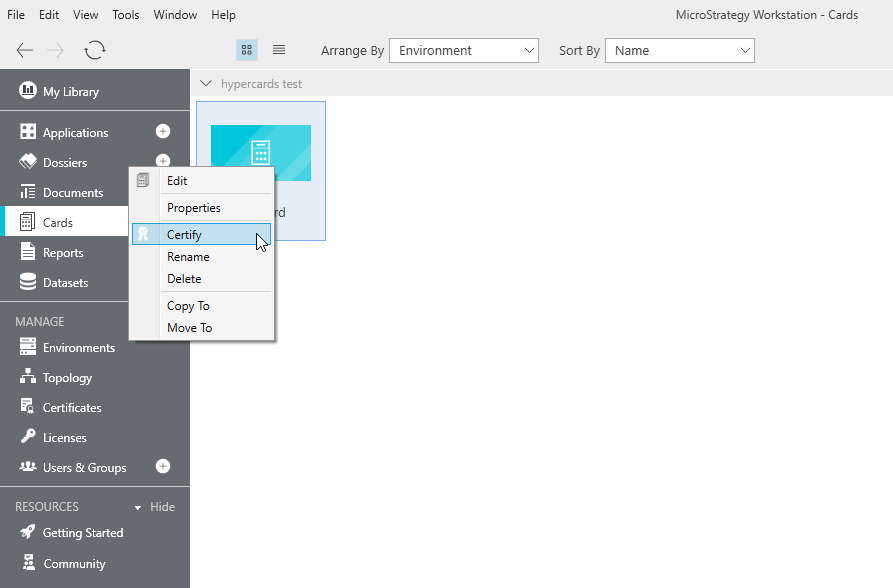Open My Library icon
The height and width of the screenshot is (588, 893).
[x=27, y=90]
